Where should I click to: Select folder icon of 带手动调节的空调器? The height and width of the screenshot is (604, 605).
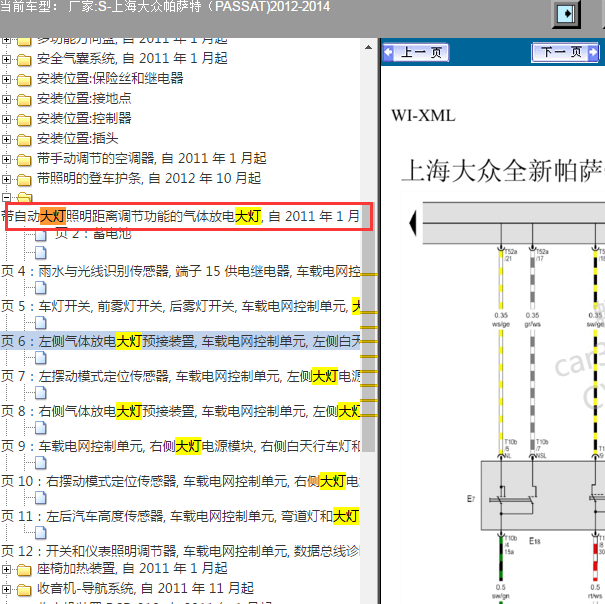24,159
